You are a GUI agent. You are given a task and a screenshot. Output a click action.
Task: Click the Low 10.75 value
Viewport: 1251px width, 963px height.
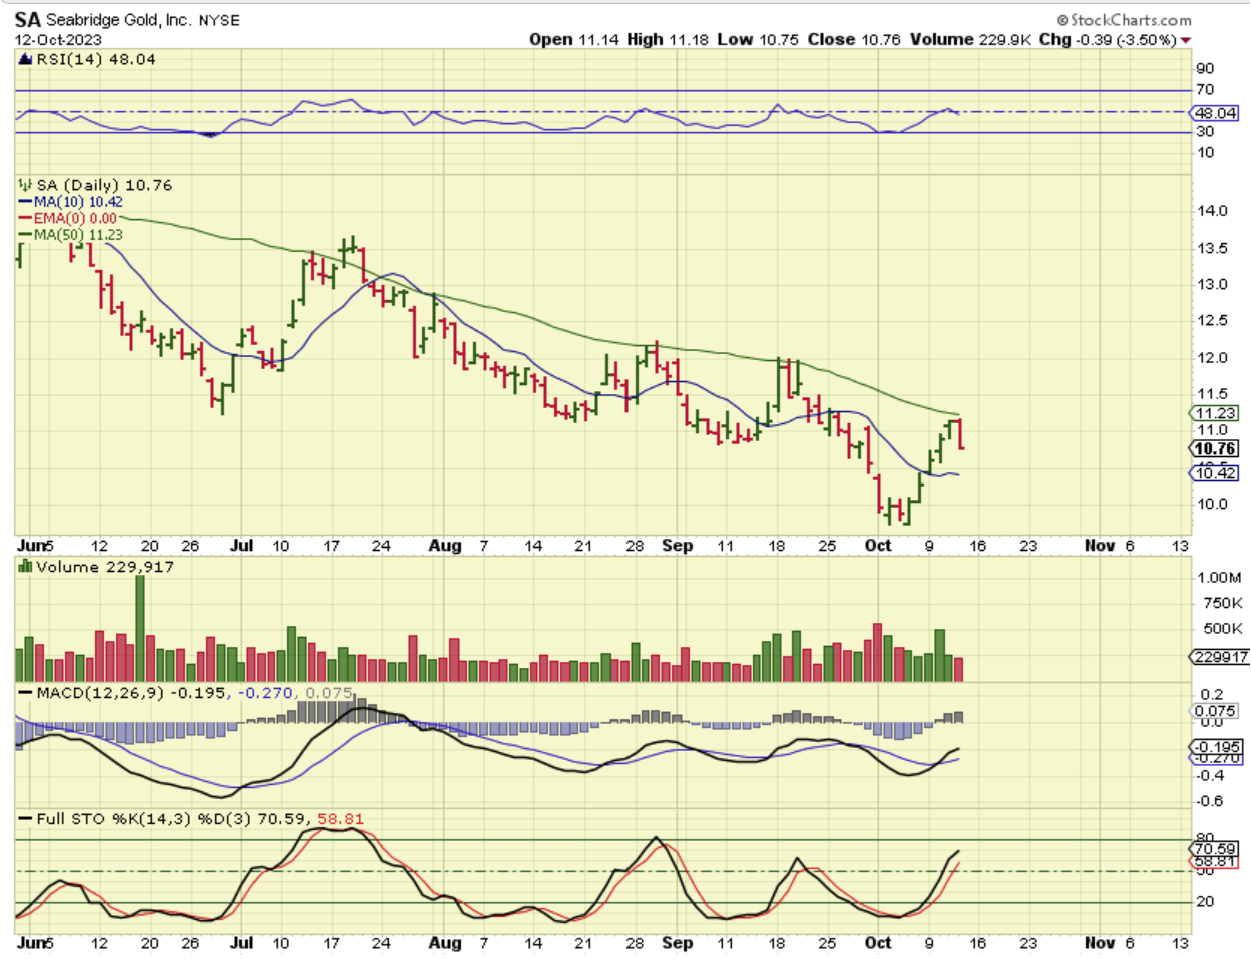[x=759, y=40]
